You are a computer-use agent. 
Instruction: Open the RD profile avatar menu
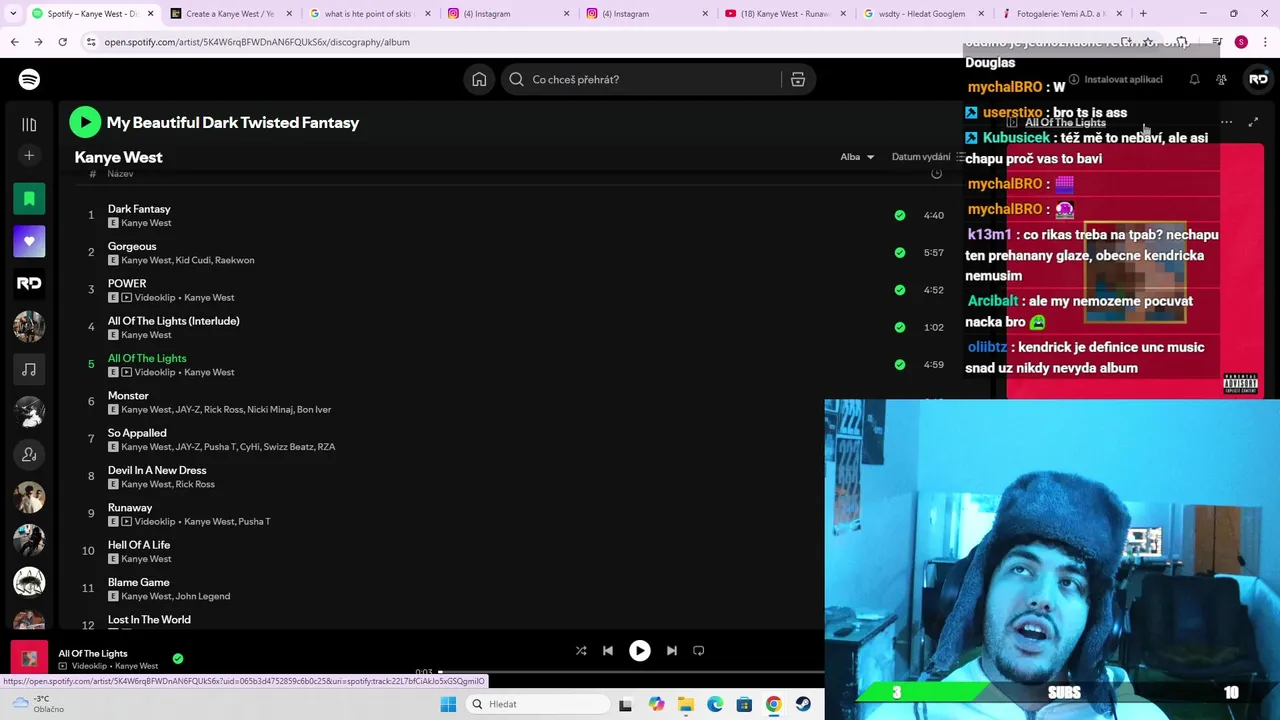click(1258, 79)
